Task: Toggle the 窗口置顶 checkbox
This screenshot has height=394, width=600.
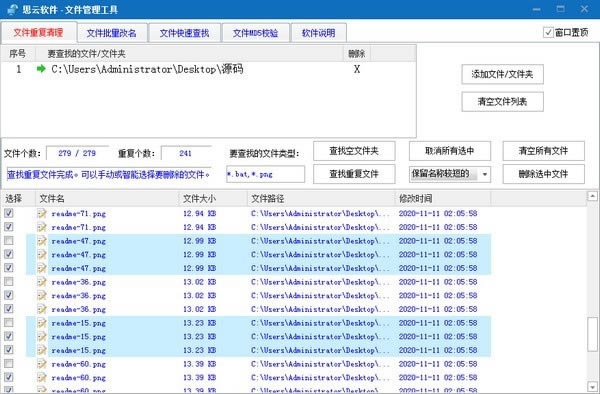Action: [548, 33]
